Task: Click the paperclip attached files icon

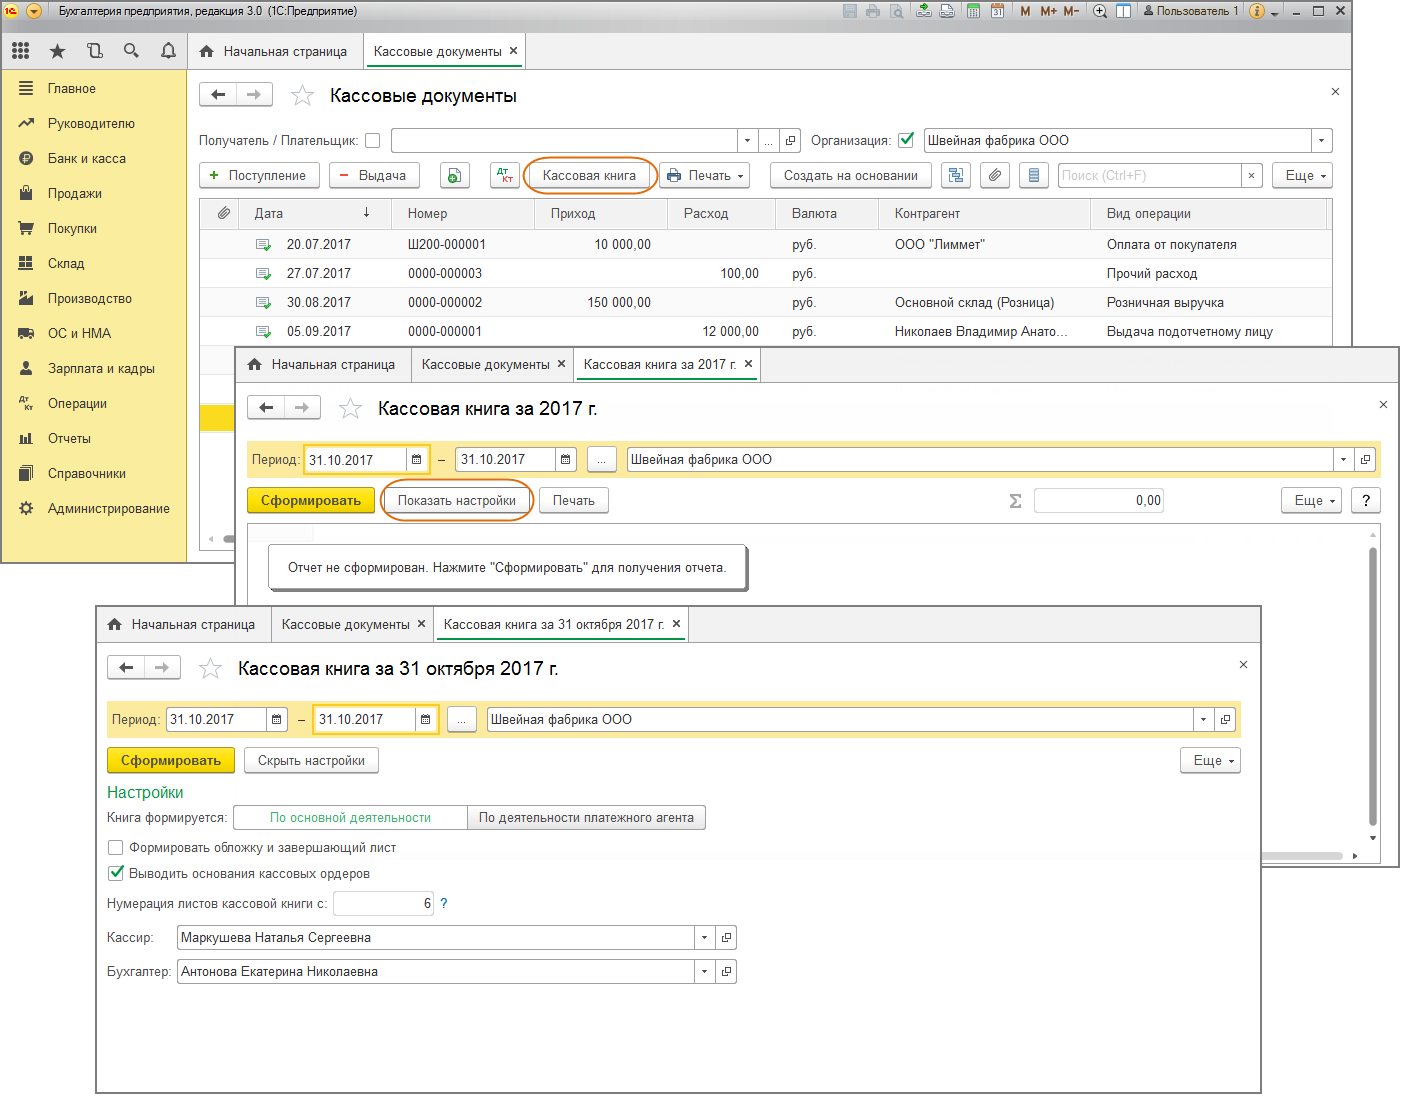Action: 994,176
